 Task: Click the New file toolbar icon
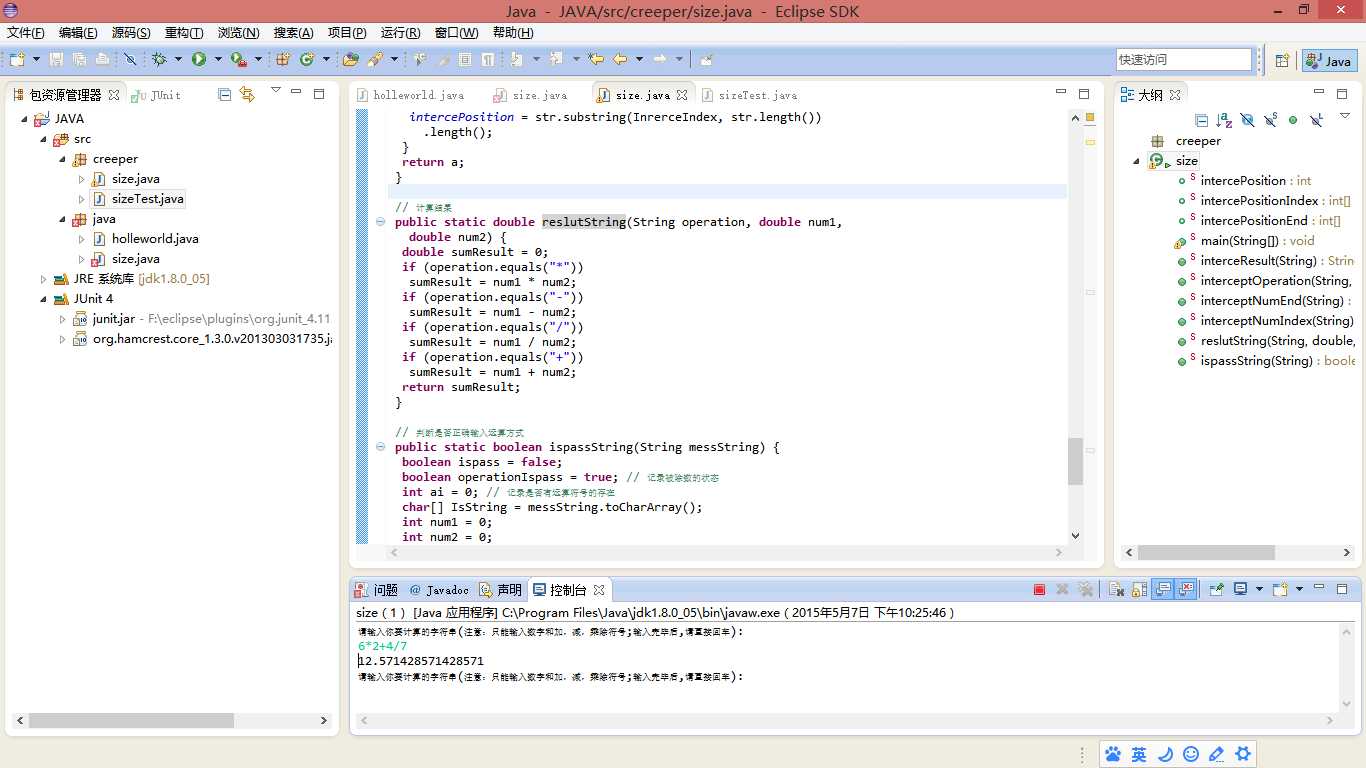tap(17, 59)
